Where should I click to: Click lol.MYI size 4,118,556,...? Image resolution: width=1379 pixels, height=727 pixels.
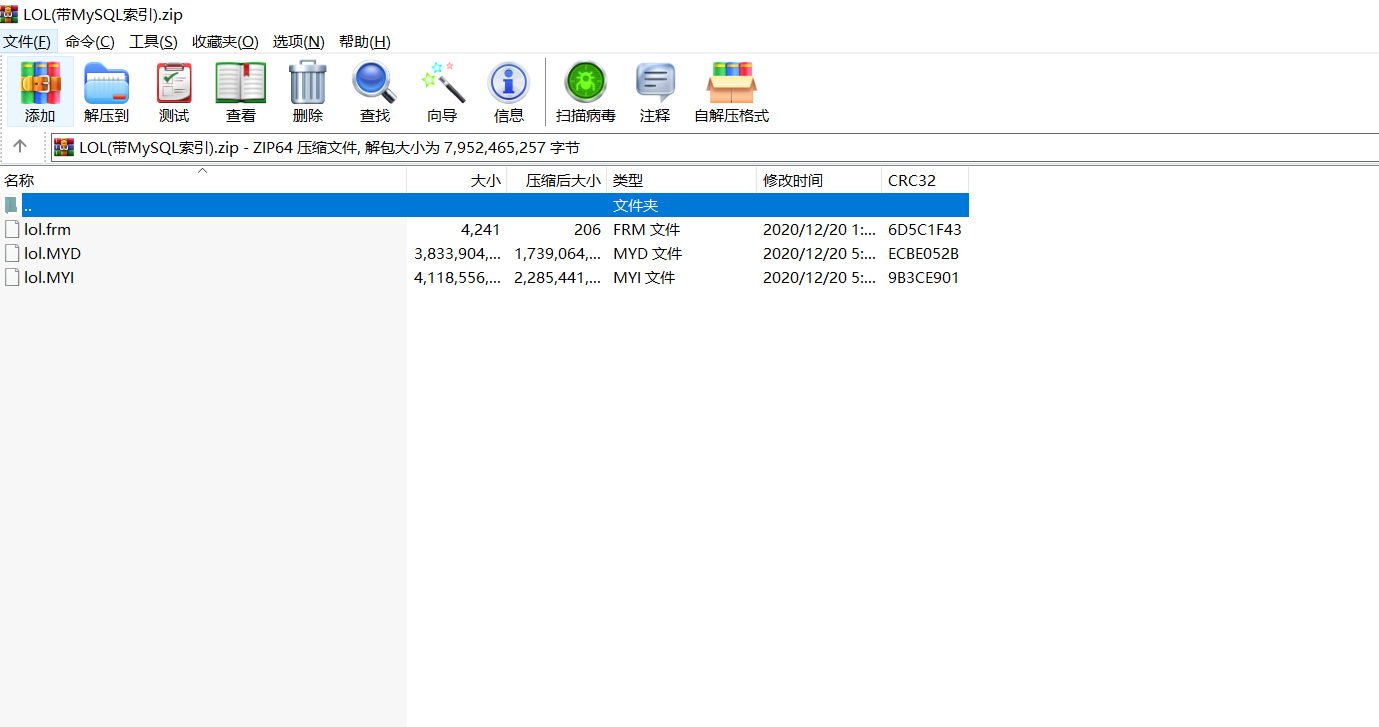click(x=457, y=277)
